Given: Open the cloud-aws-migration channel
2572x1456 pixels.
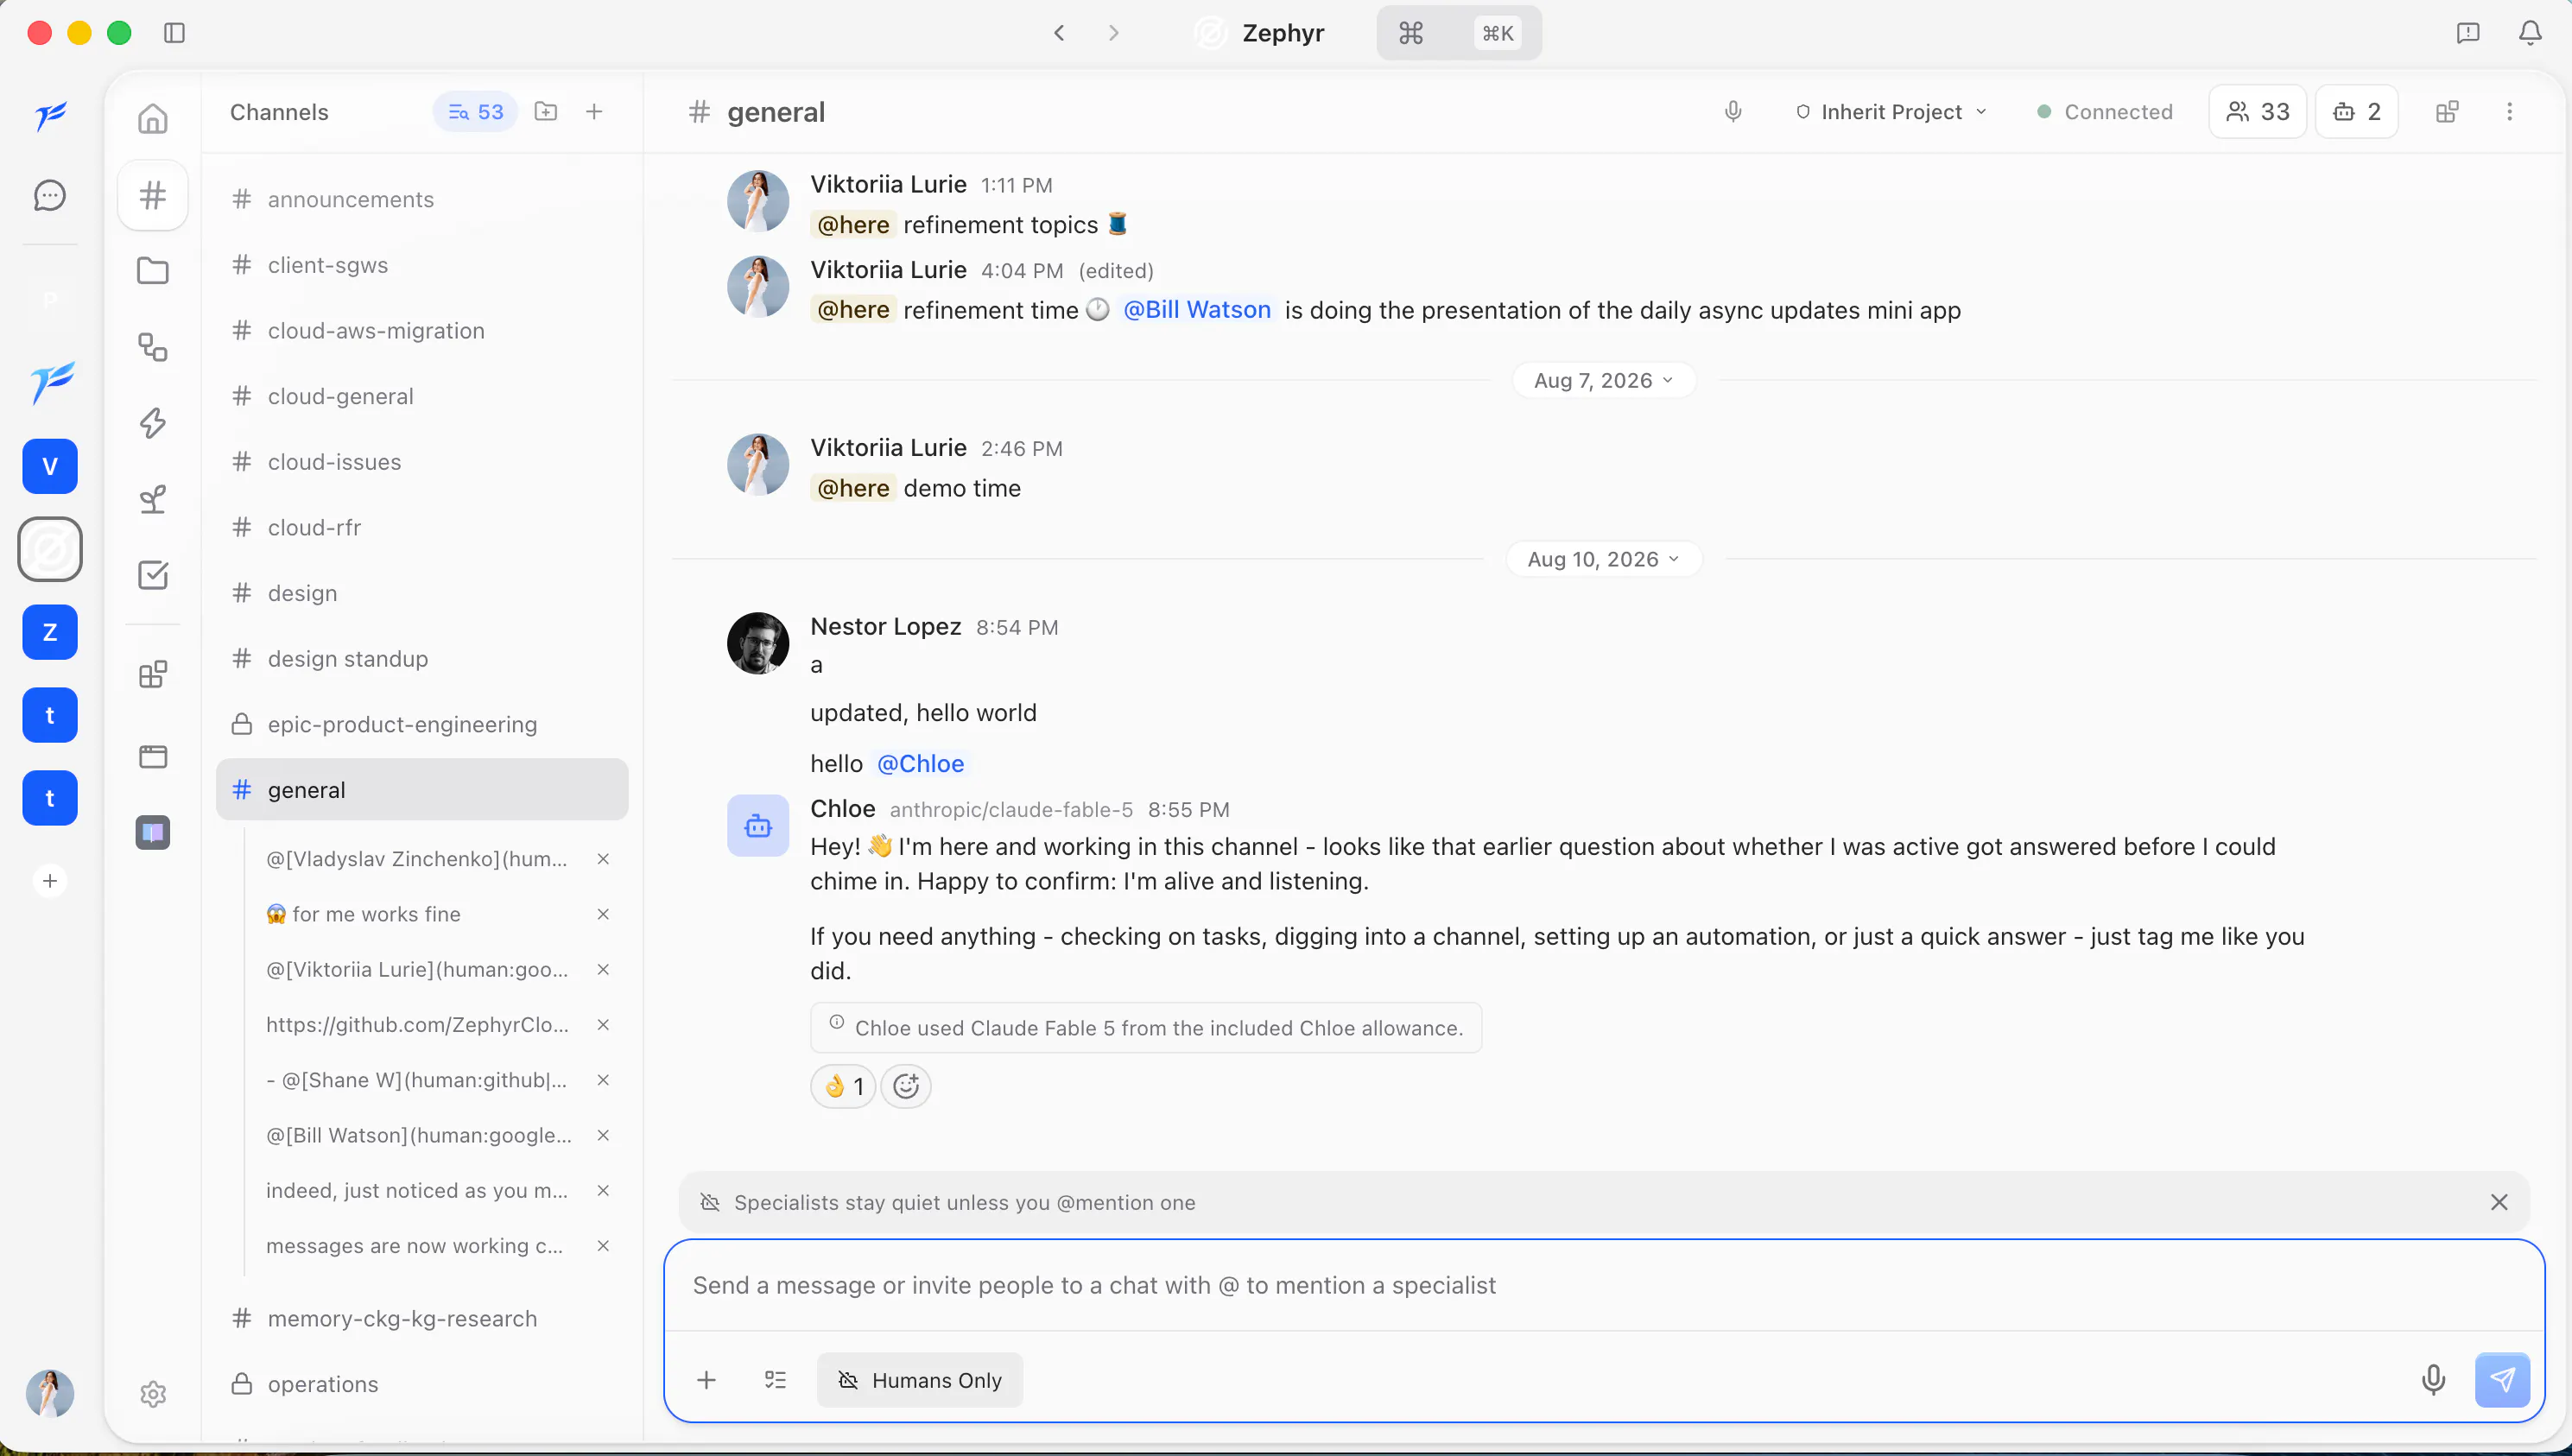Looking at the screenshot, I should point(422,331).
